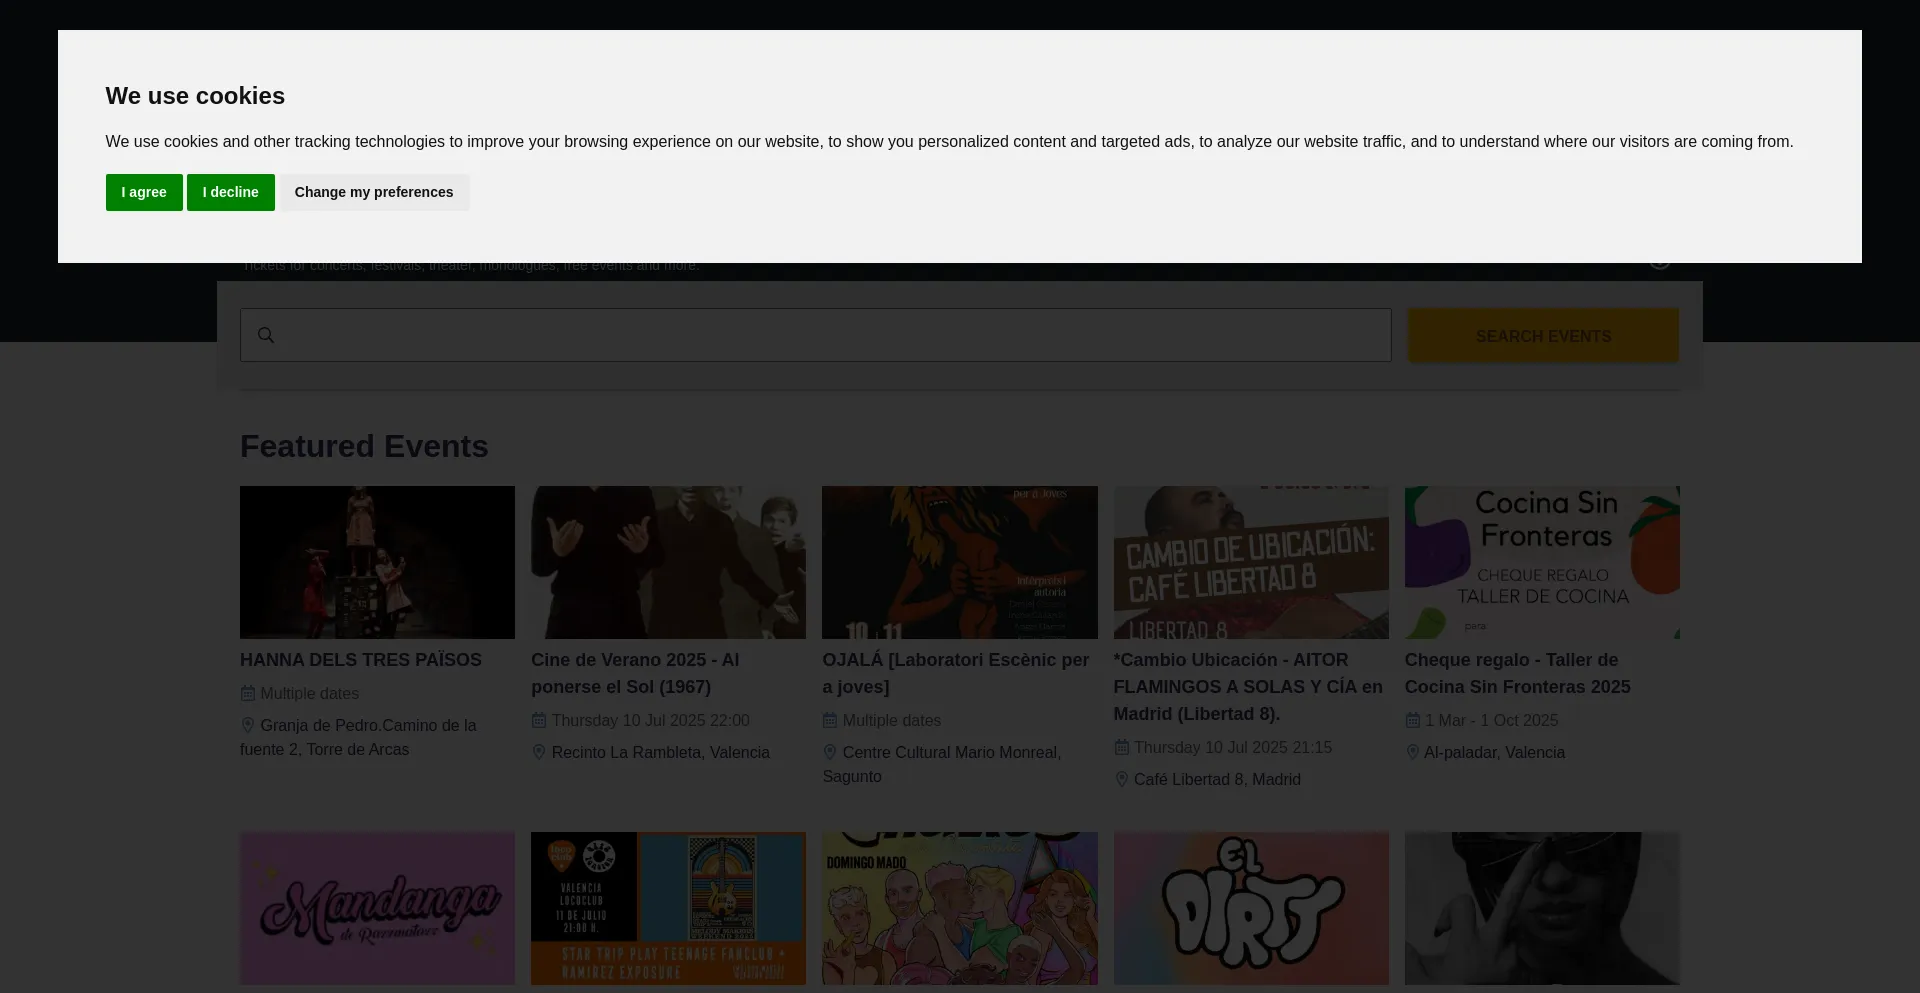Open the Valencia Loco Club Star Trip thumbnail
This screenshot has width=1920, height=993.
point(668,908)
